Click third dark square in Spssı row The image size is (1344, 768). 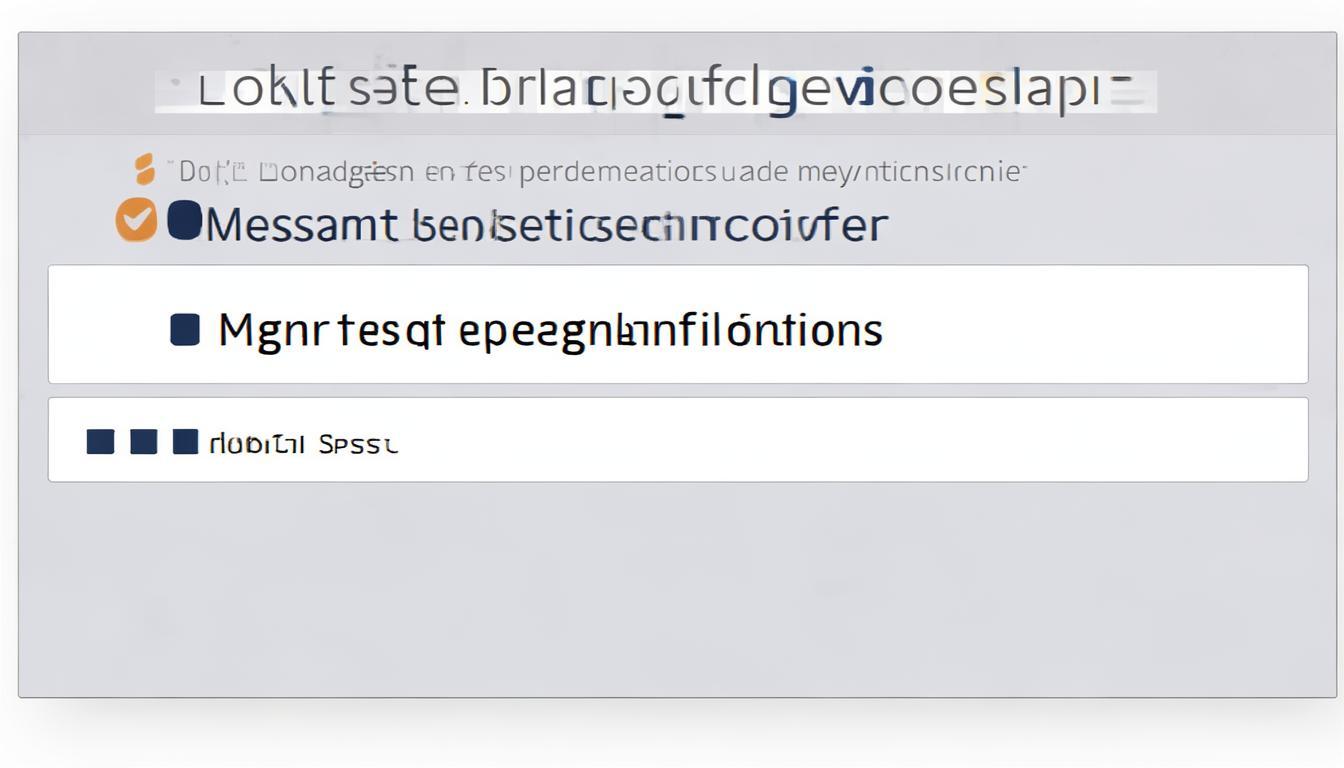tap(185, 441)
